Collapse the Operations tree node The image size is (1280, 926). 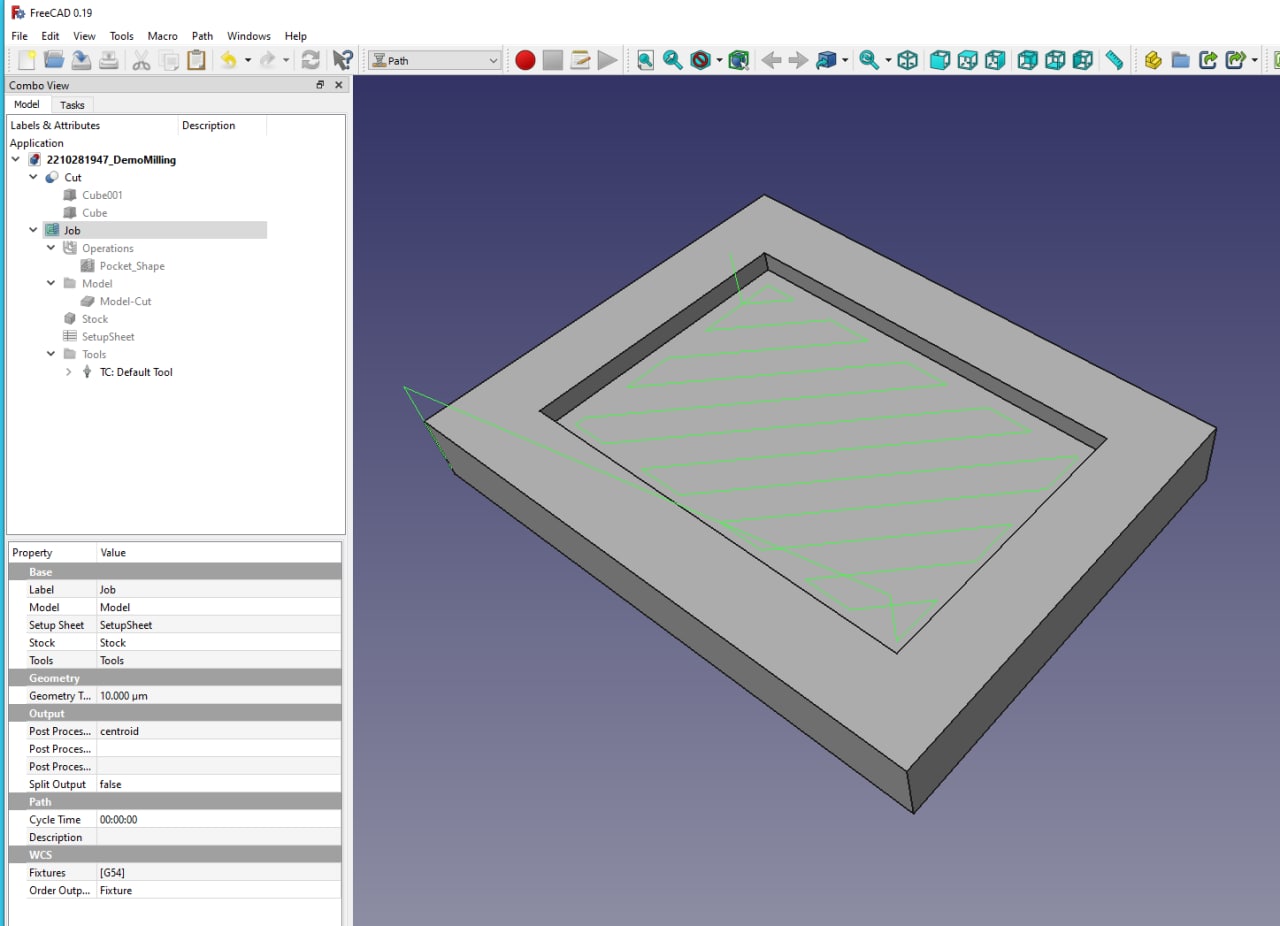click(x=52, y=248)
